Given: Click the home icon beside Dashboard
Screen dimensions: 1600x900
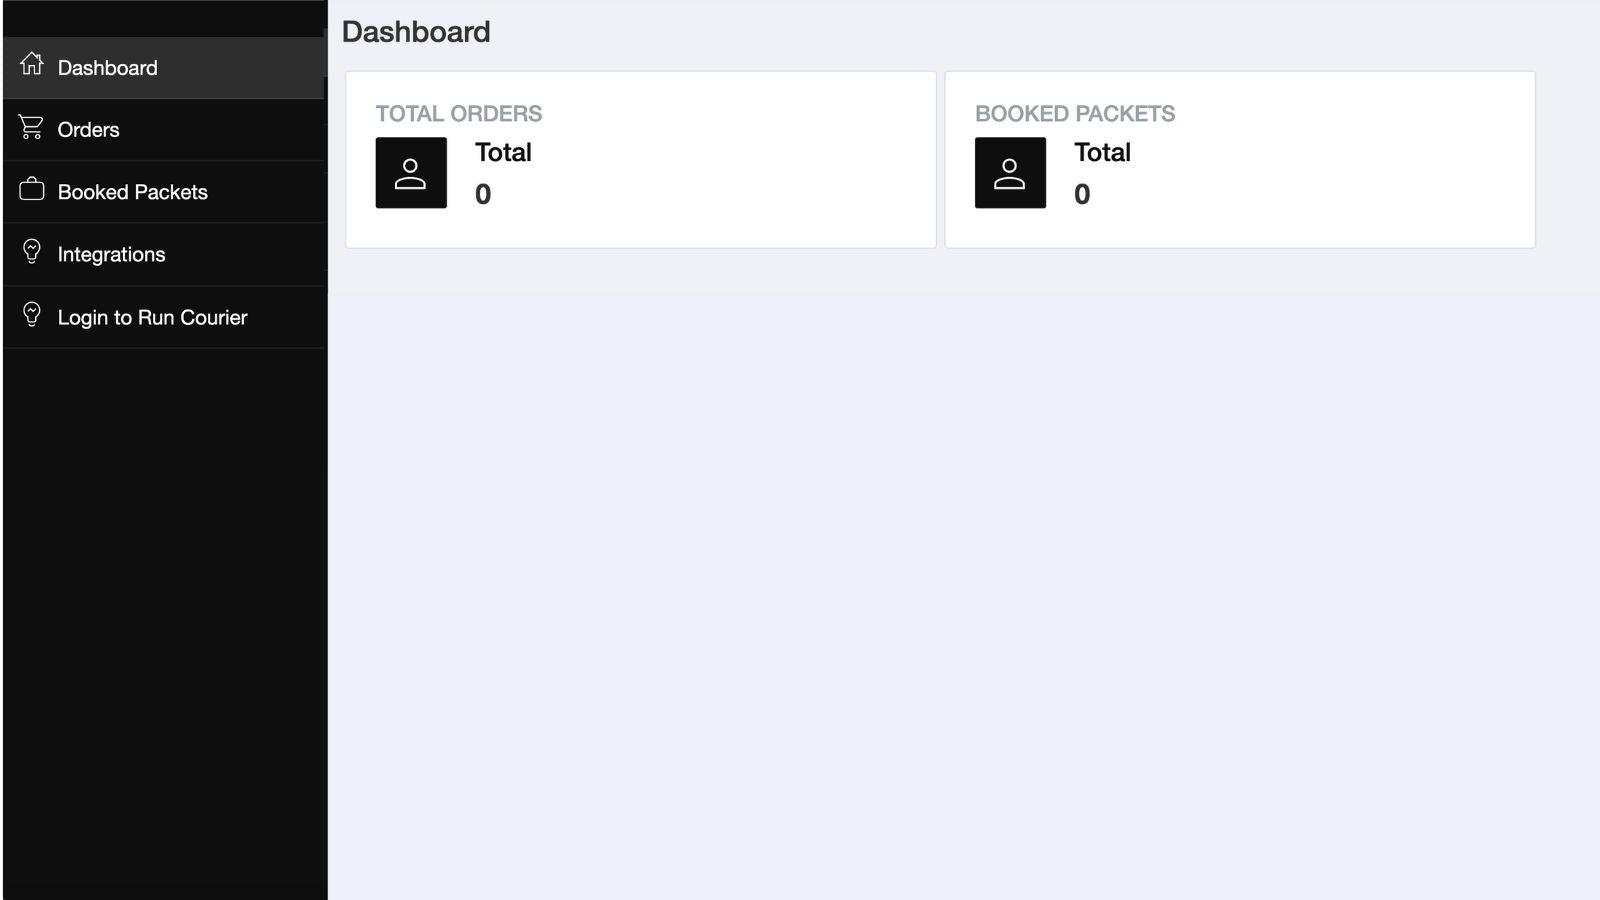Looking at the screenshot, I should (31, 65).
